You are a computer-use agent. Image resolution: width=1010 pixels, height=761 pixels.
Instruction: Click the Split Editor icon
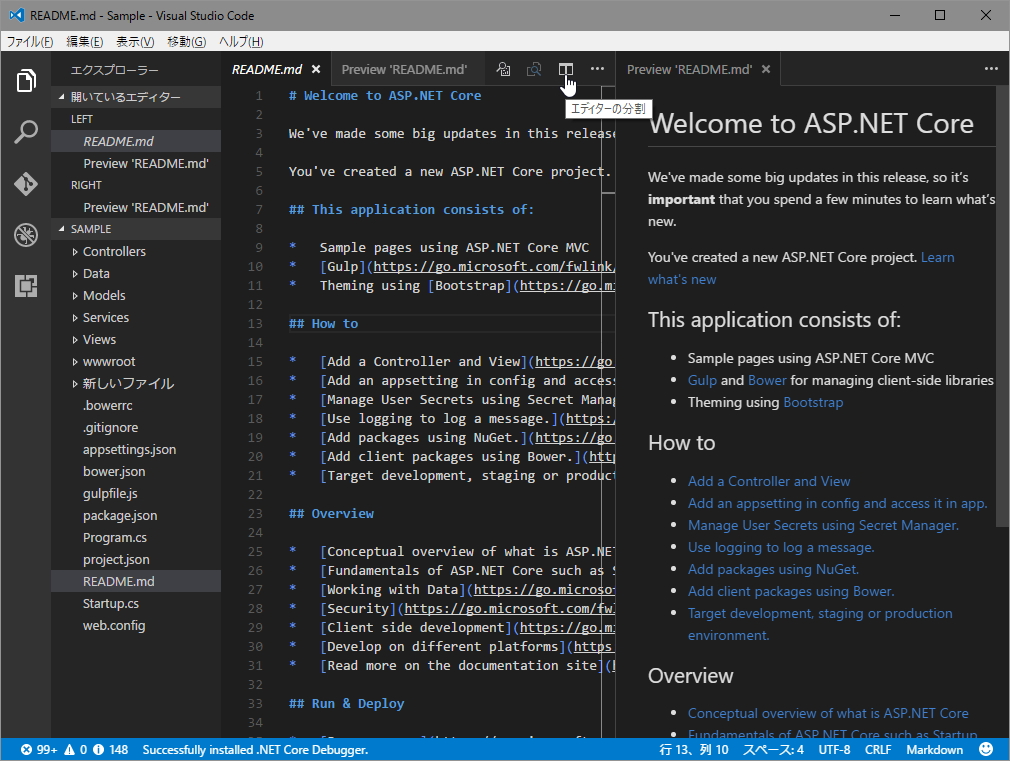click(566, 69)
